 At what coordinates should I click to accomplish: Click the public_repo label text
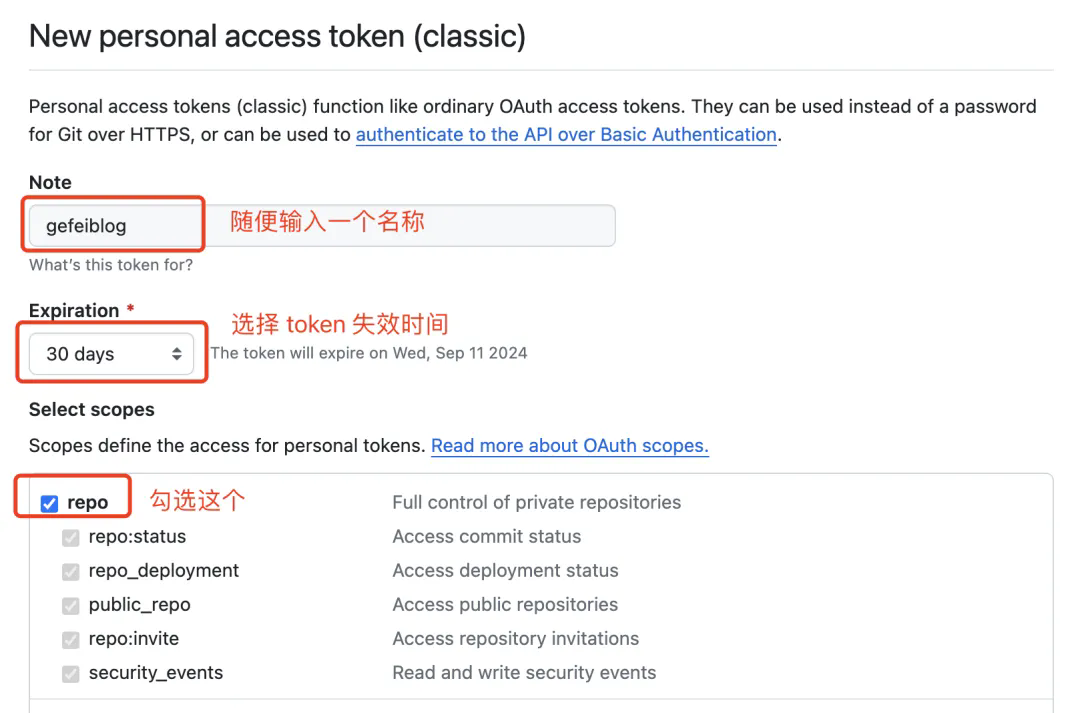click(139, 605)
